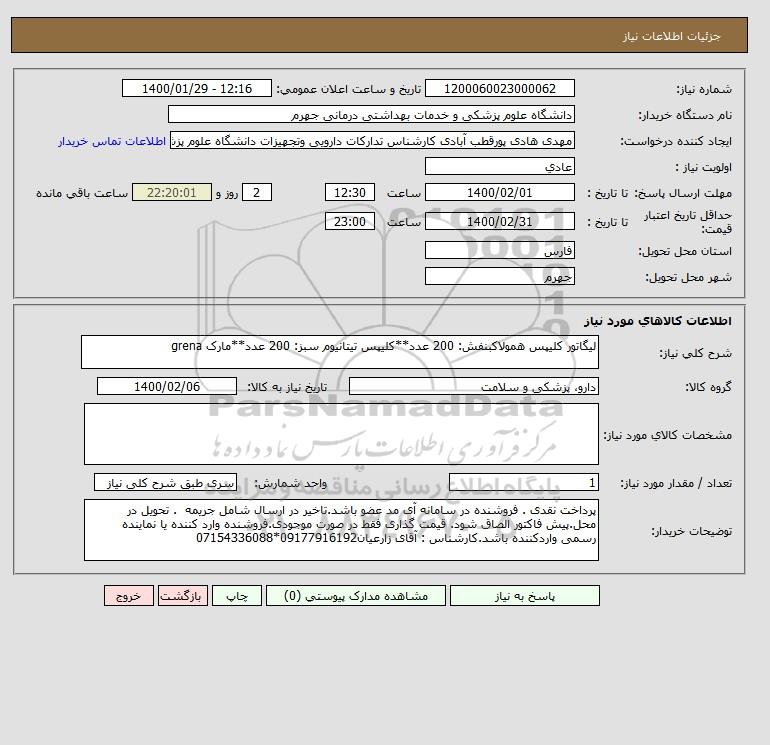Click the deadline time field 12:30
The width and height of the screenshot is (770, 745).
(350, 193)
